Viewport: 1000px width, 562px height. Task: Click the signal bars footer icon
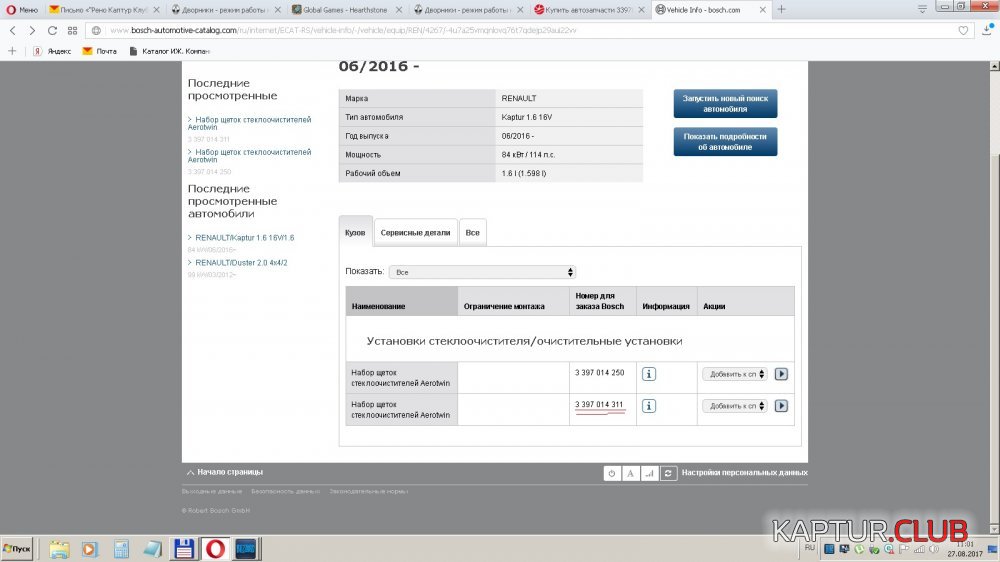[x=649, y=473]
